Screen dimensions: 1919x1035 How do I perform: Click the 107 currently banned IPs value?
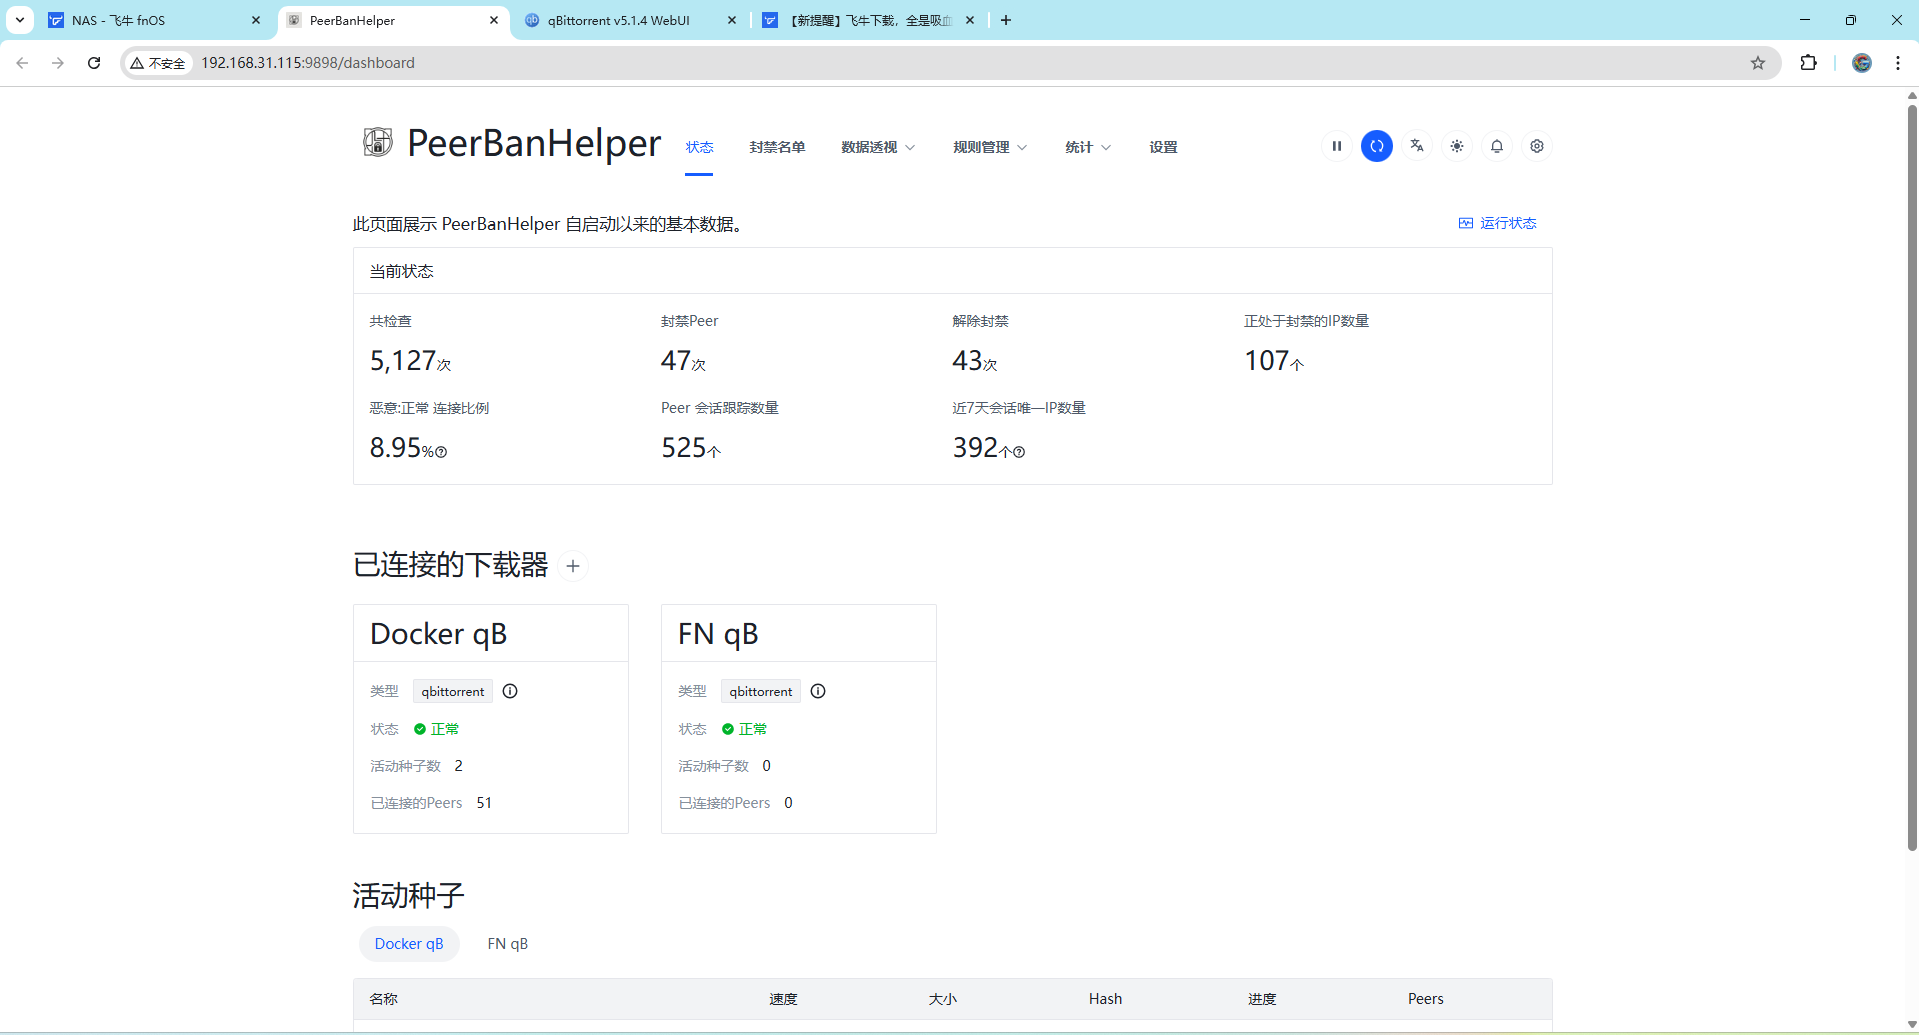pyautogui.click(x=1266, y=360)
